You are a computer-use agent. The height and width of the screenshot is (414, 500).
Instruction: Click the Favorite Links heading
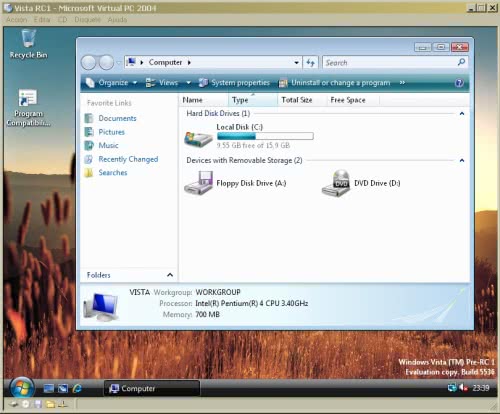click(x=109, y=103)
